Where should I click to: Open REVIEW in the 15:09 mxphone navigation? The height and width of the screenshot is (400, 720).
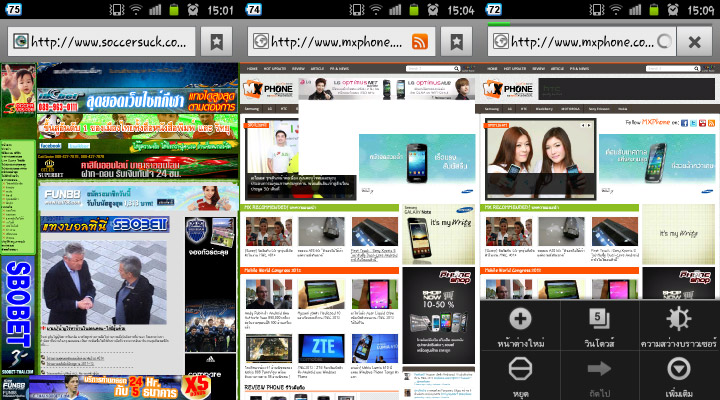pyautogui.click(x=538, y=68)
